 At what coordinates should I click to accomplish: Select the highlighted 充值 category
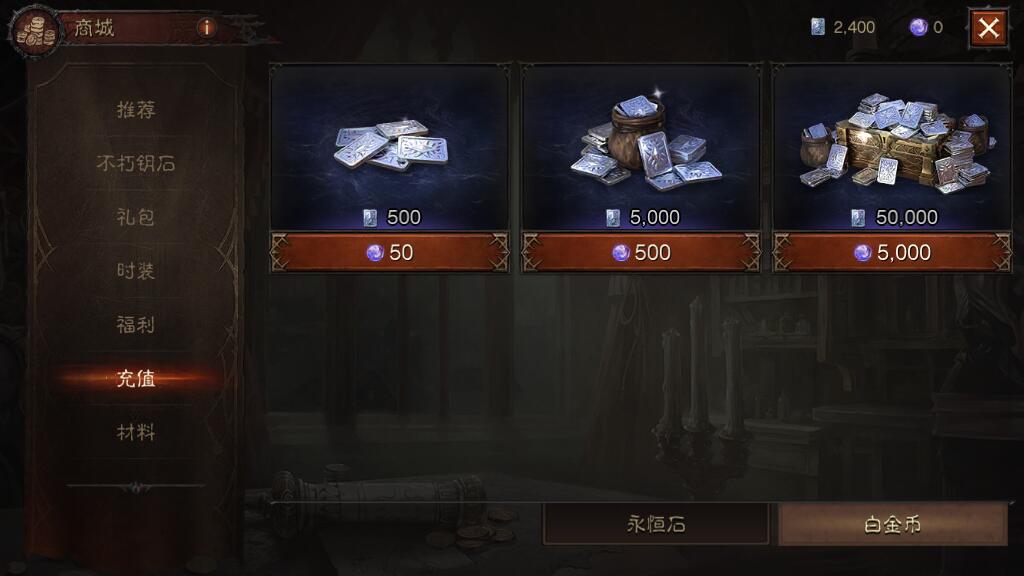pyautogui.click(x=136, y=378)
